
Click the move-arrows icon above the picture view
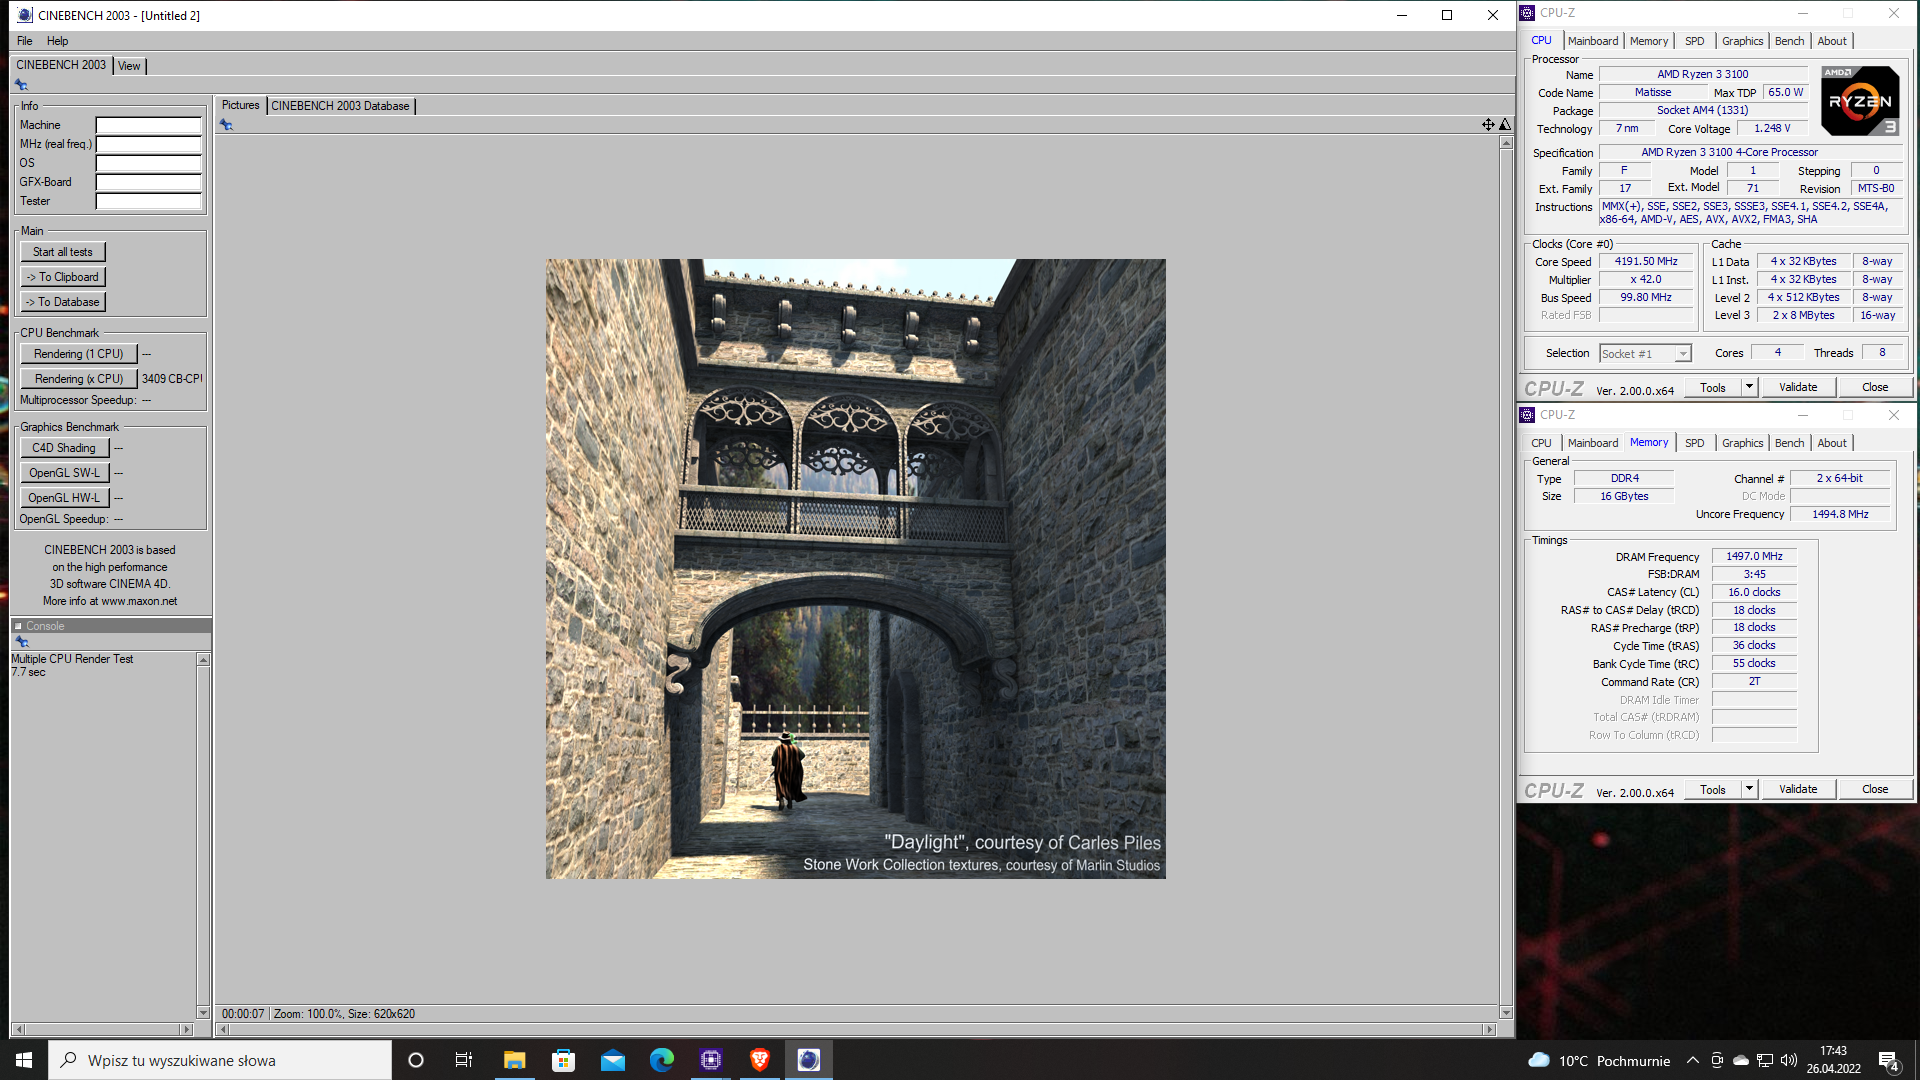[1488, 125]
